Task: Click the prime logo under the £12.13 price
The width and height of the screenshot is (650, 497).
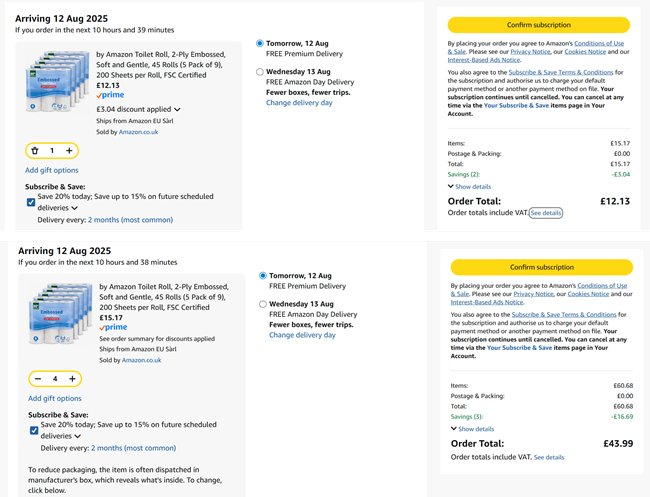Action: (x=111, y=96)
